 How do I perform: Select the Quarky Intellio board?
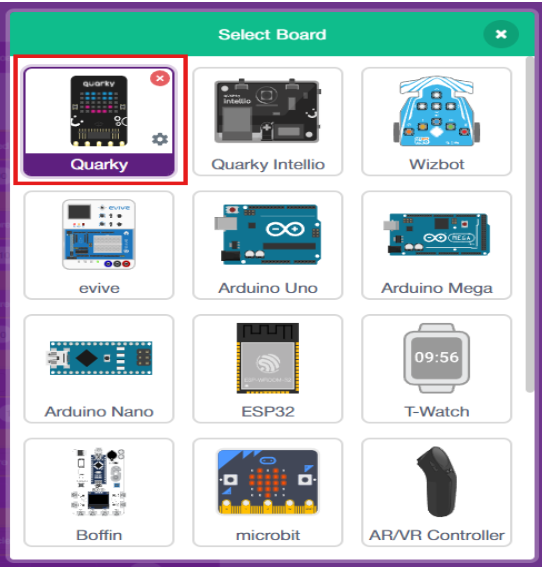268,122
